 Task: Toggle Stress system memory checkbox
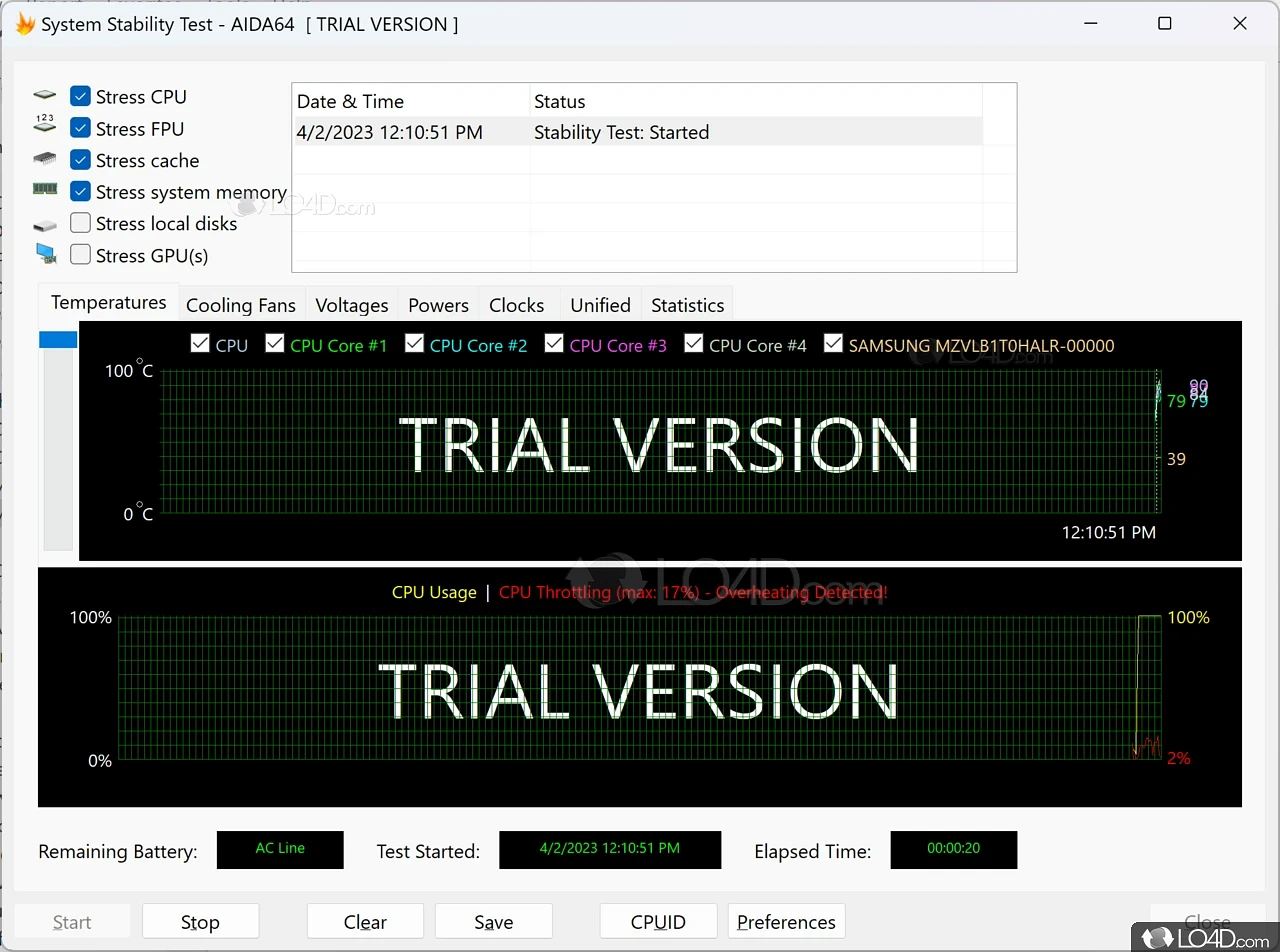[81, 191]
